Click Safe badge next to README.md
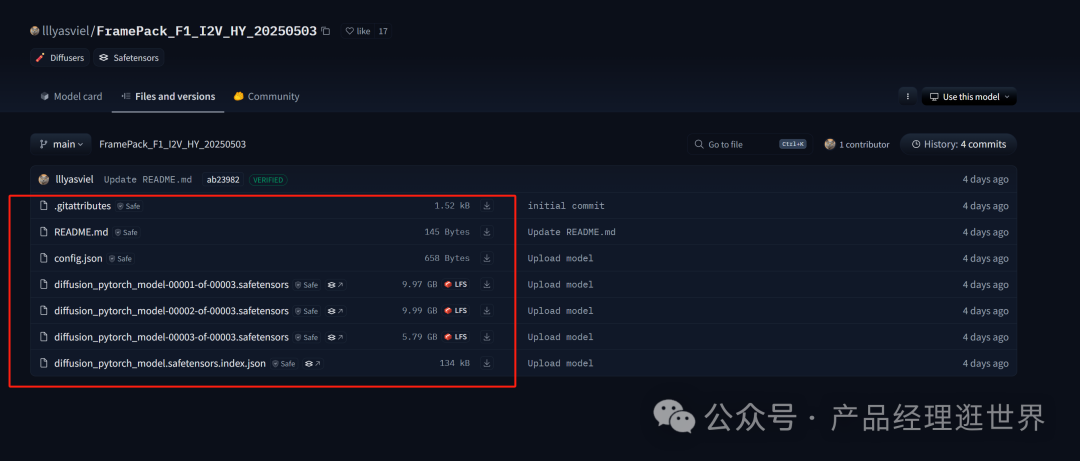The width and height of the screenshot is (1080, 461). [126, 232]
